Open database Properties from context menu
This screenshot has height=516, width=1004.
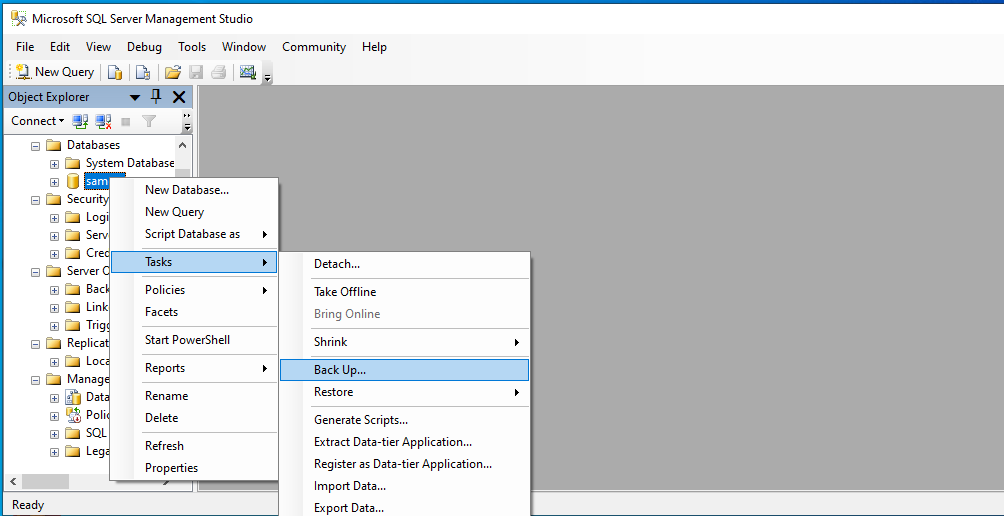coord(194,468)
